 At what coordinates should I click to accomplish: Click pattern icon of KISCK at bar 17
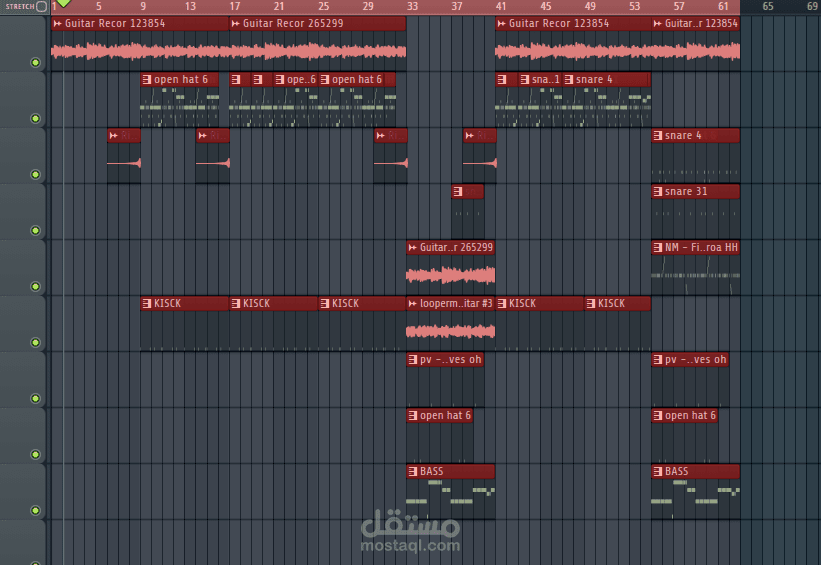(236, 304)
